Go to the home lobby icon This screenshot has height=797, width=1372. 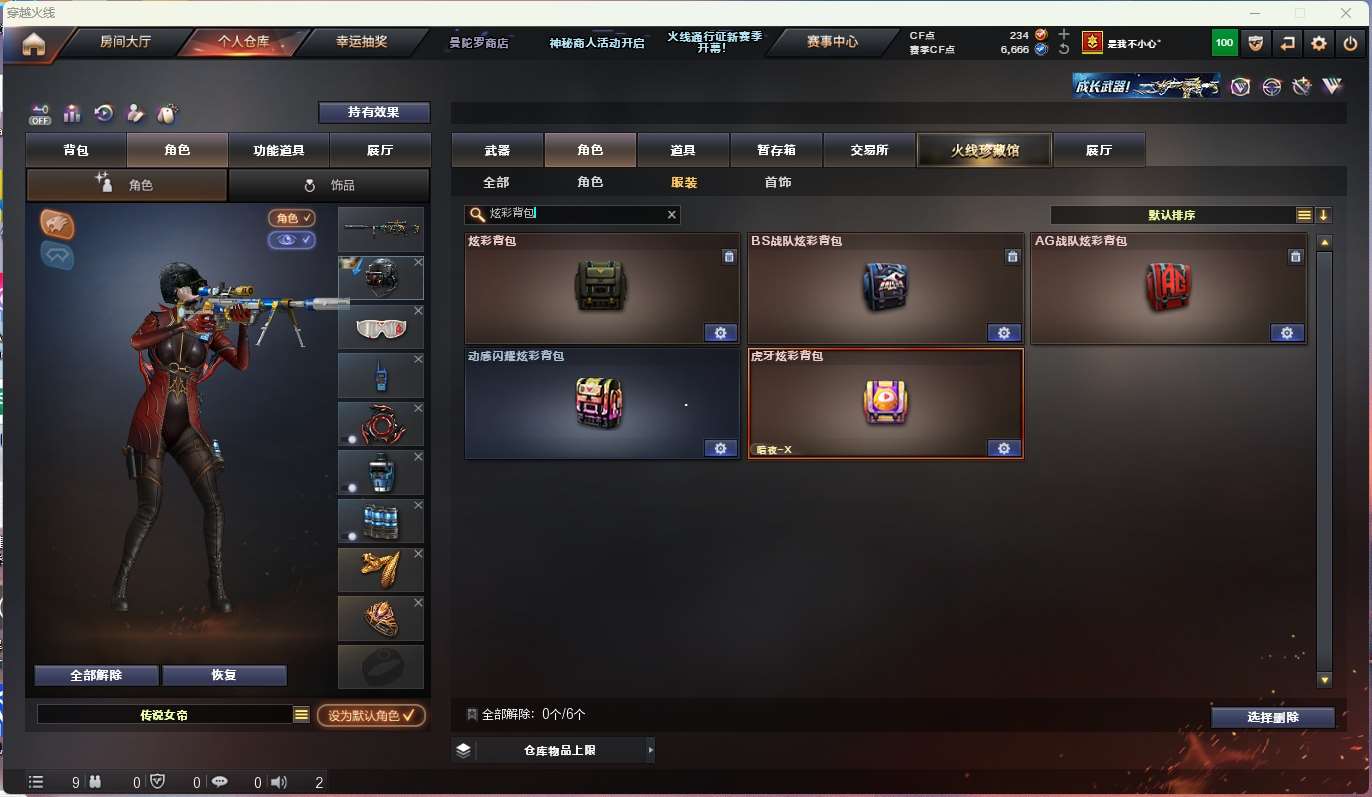point(34,44)
